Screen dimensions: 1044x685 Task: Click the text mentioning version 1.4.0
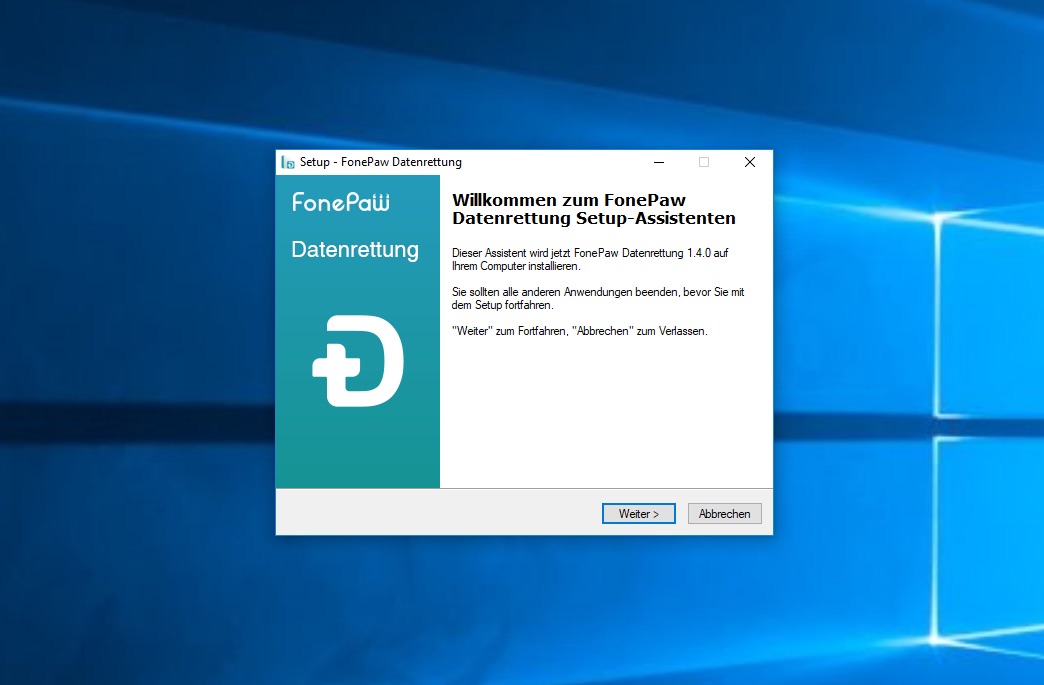pyautogui.click(x=590, y=259)
